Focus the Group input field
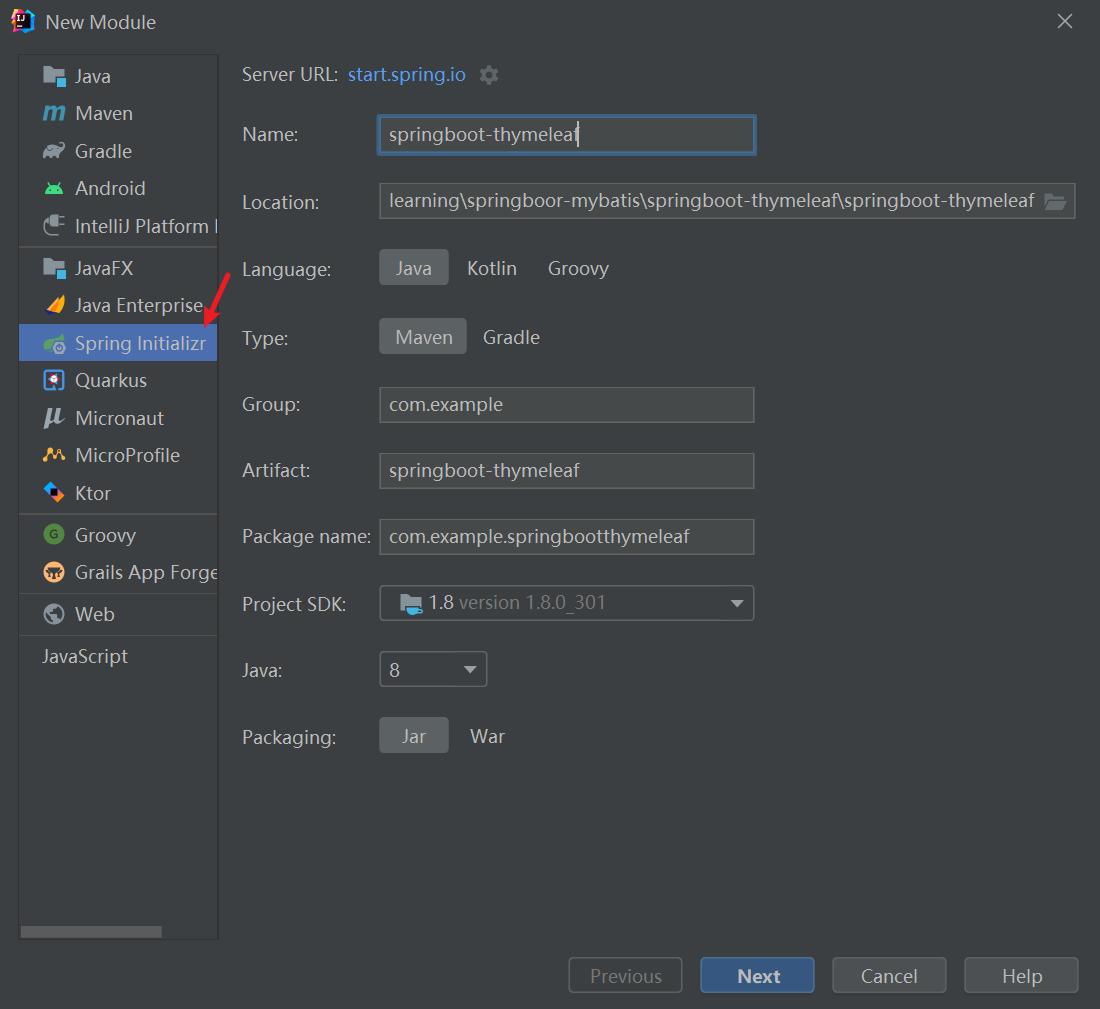1100x1009 pixels. (567, 405)
